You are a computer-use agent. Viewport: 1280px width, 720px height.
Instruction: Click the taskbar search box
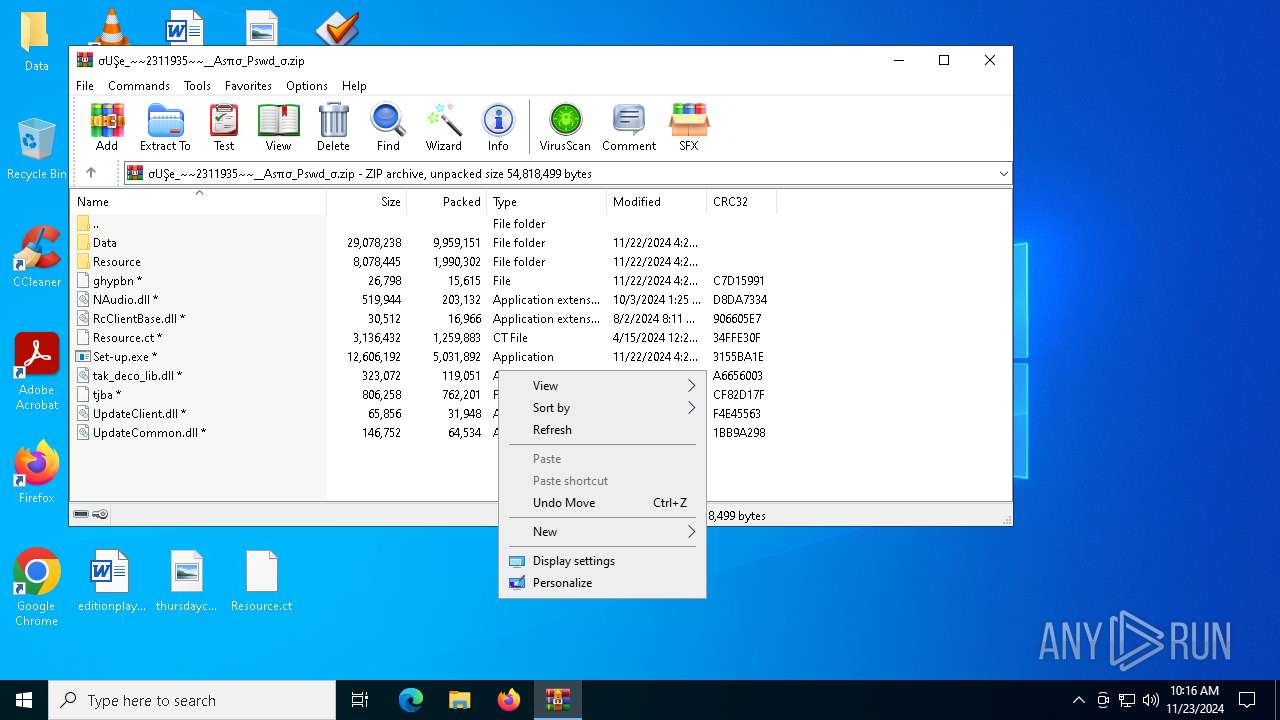coord(192,700)
